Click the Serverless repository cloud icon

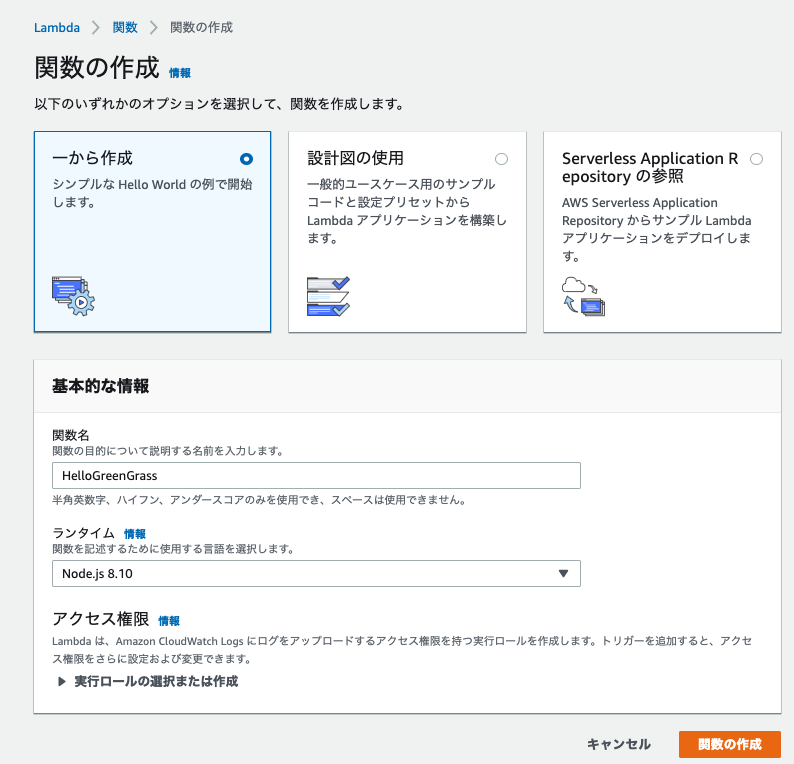coord(583,296)
